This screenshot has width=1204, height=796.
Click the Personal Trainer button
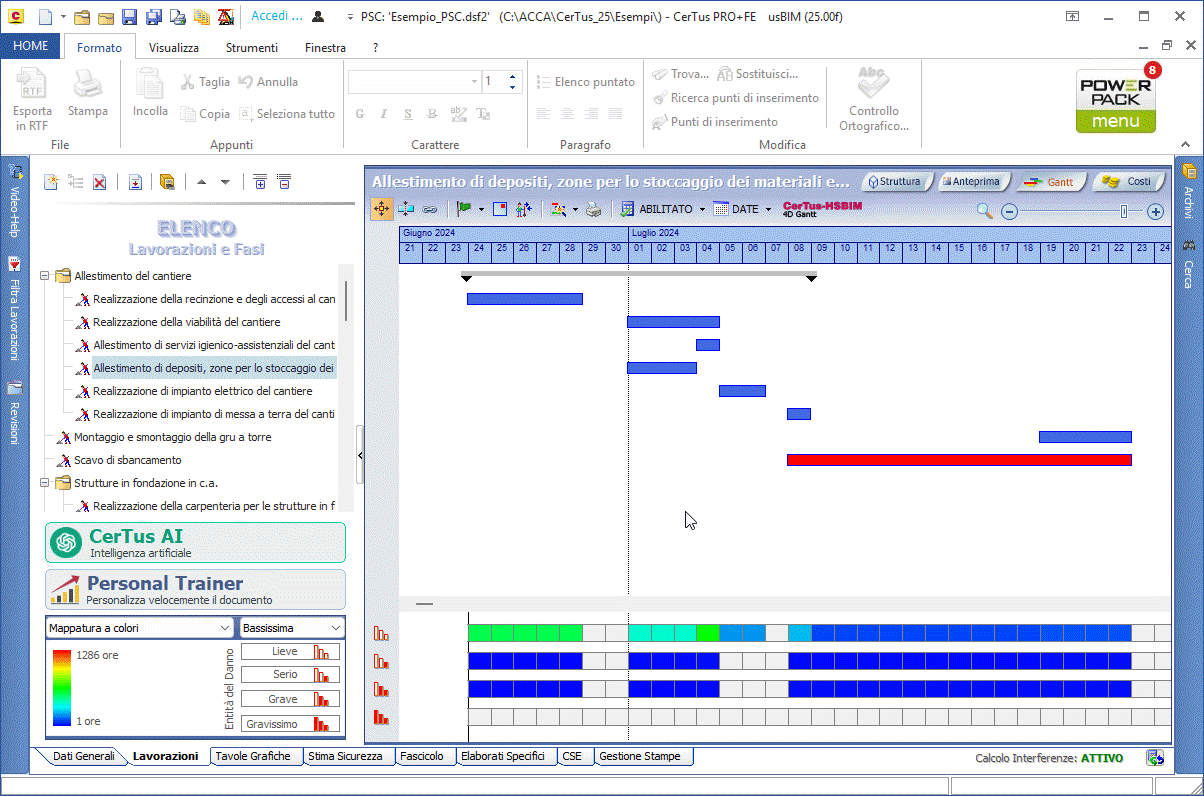[x=196, y=590]
